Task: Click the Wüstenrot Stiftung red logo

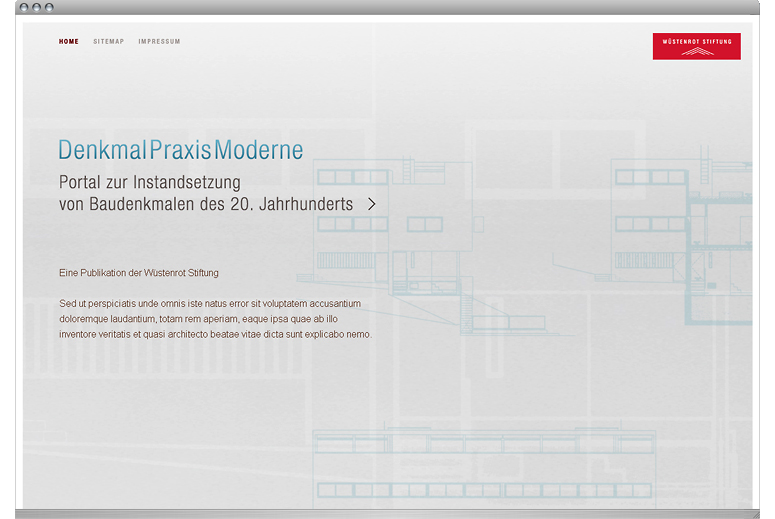Action: [x=696, y=46]
